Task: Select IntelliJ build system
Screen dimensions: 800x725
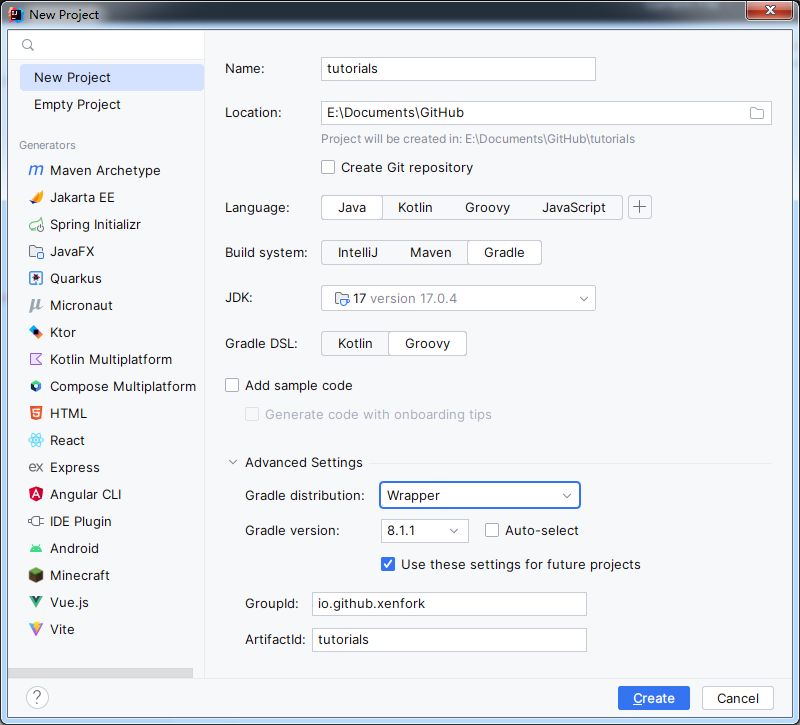Action: click(358, 253)
